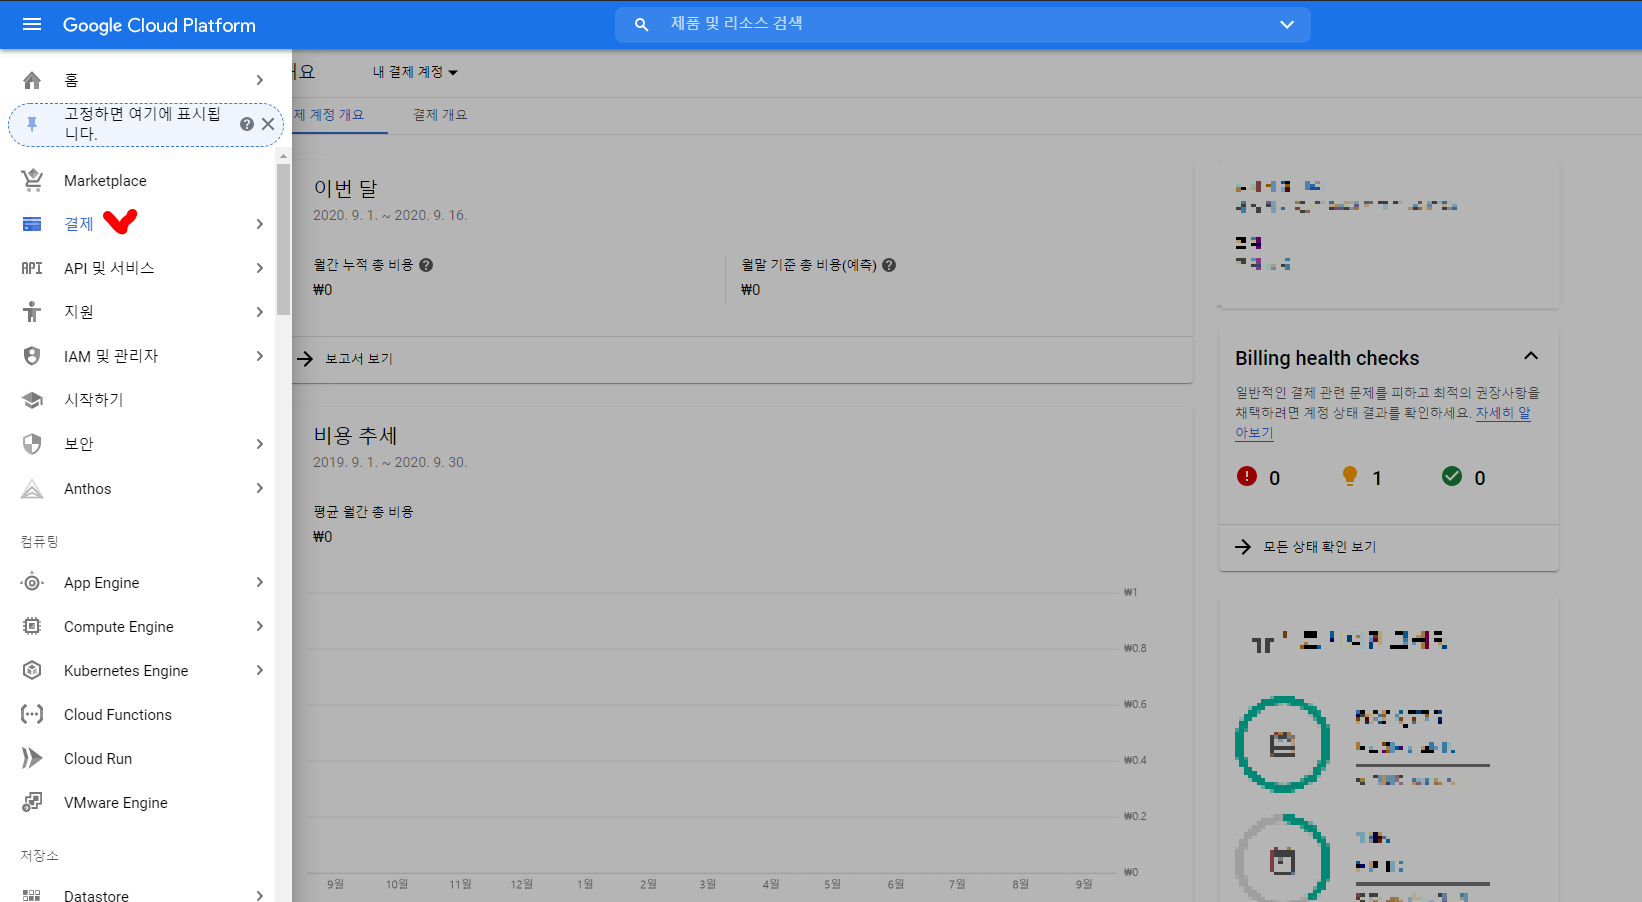Expand the Compute Engine submenu chevron

(x=260, y=626)
